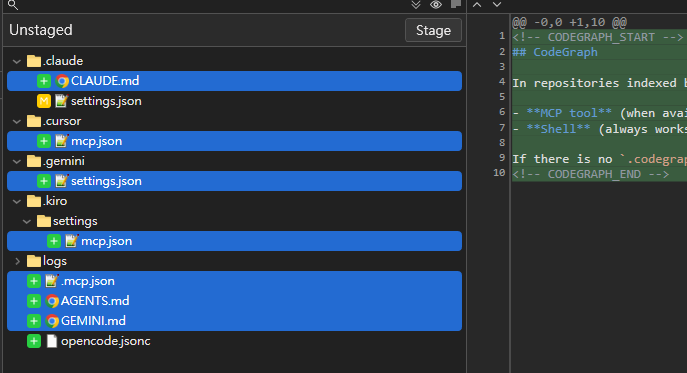Select AGENTS.md file

coord(234,301)
